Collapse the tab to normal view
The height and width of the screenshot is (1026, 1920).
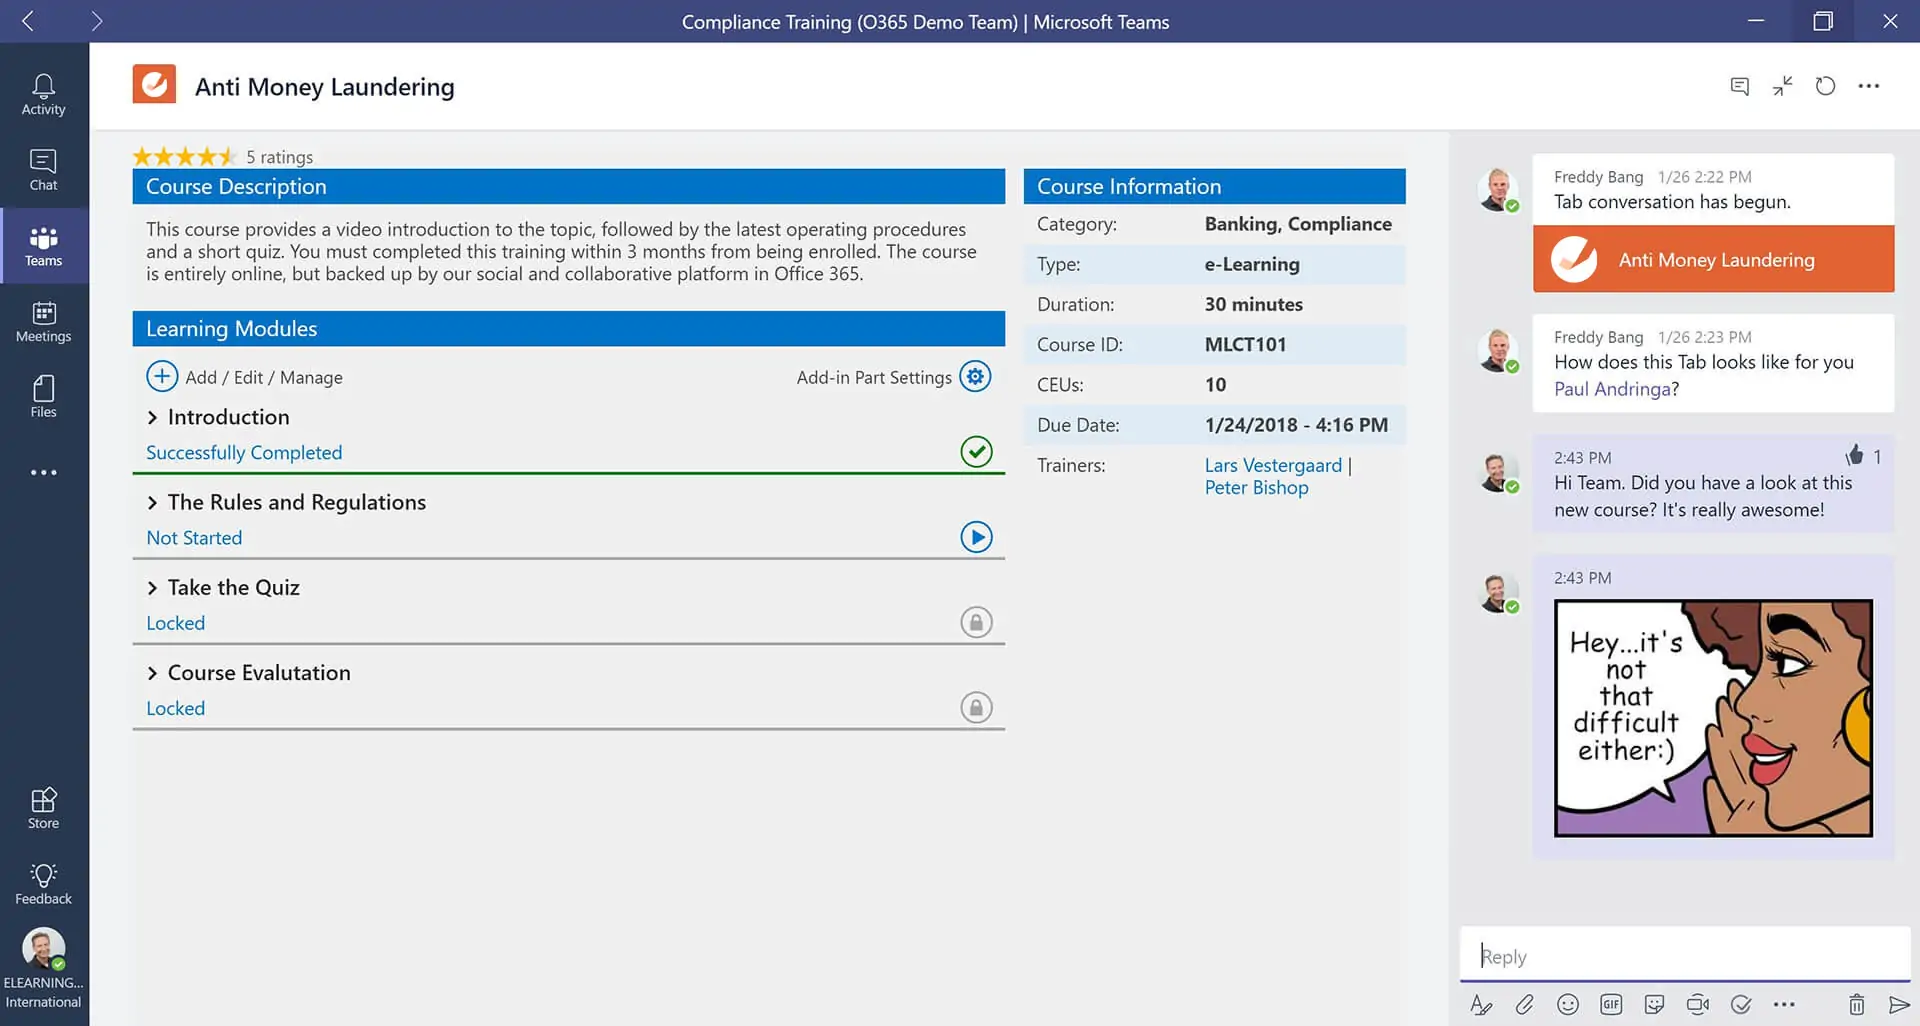[1782, 86]
